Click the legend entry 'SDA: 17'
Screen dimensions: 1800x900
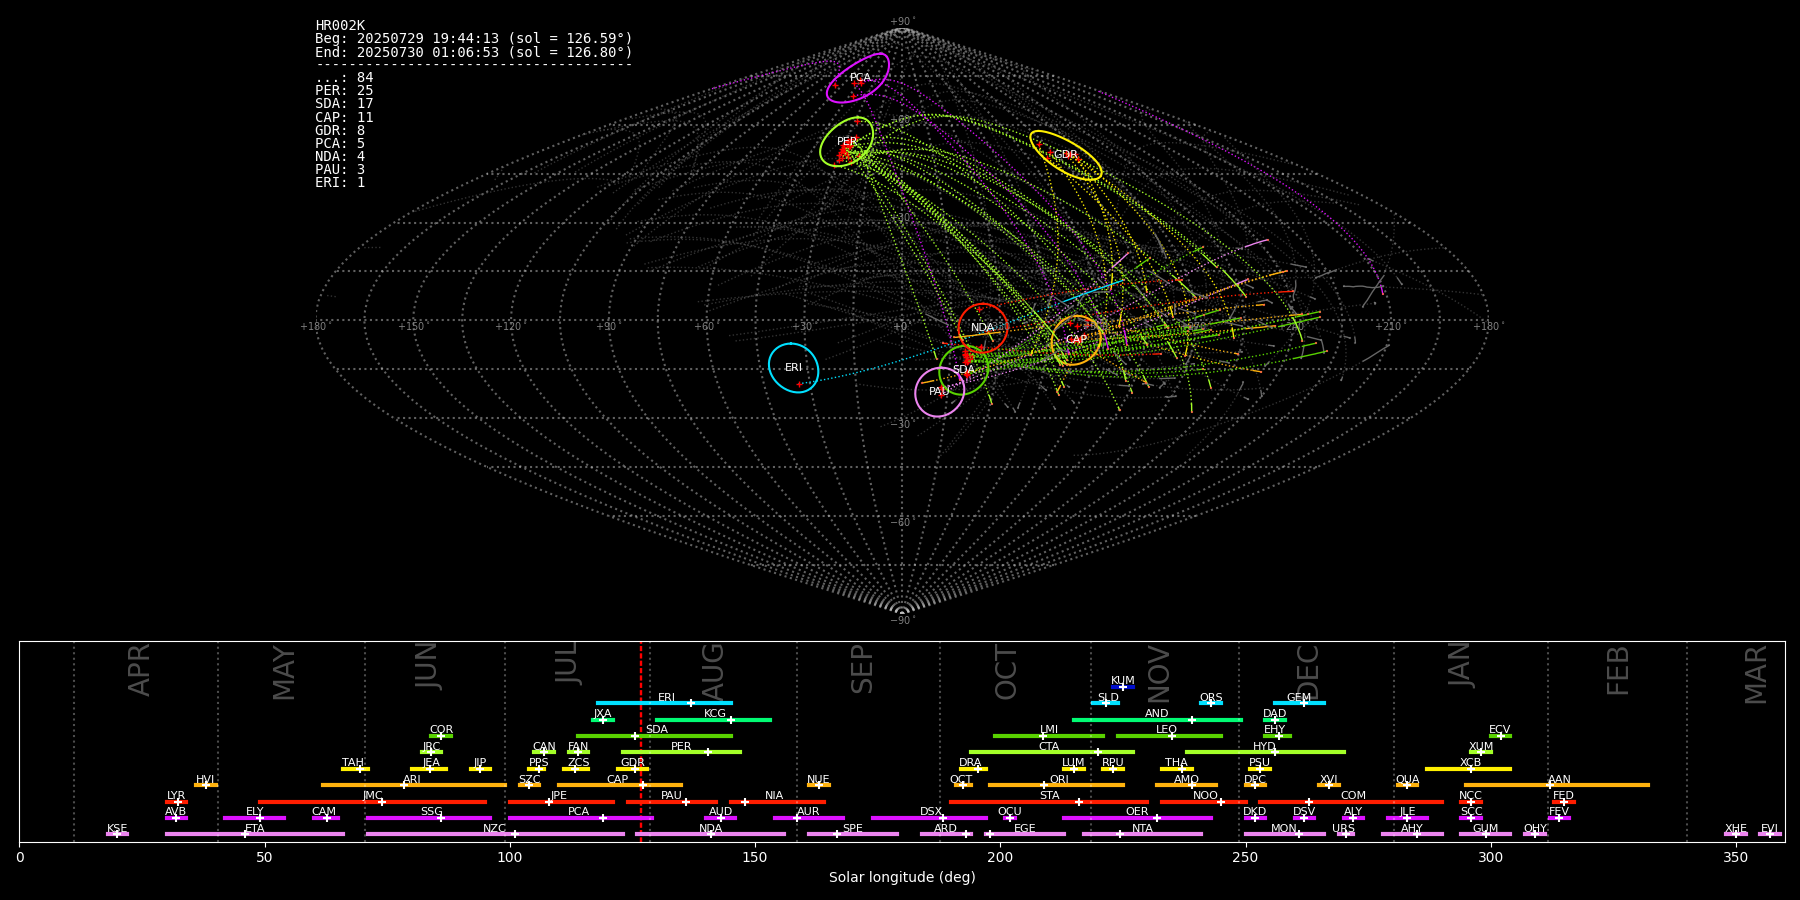click(344, 104)
